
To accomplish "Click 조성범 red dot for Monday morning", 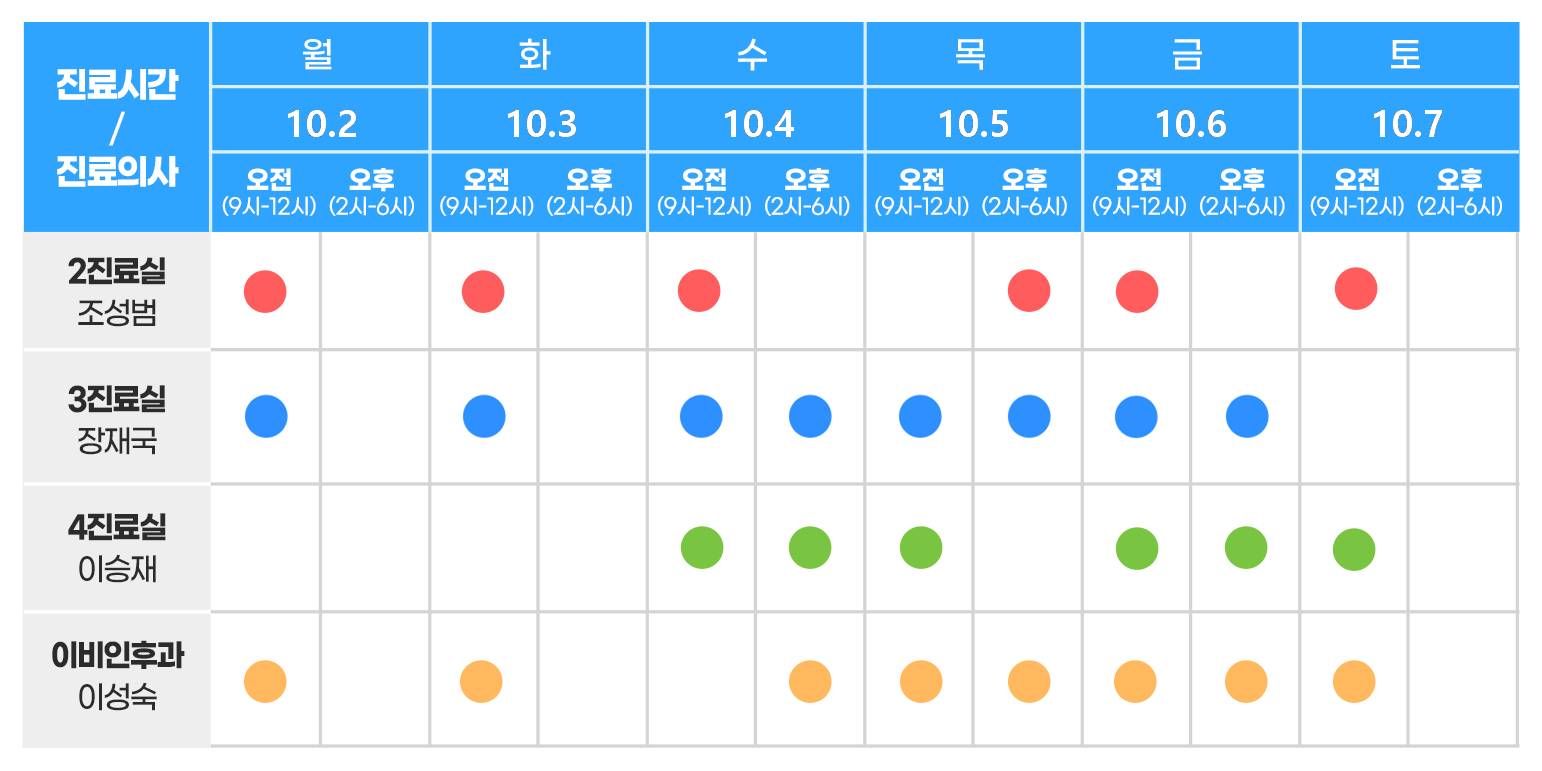I will pos(265,292).
